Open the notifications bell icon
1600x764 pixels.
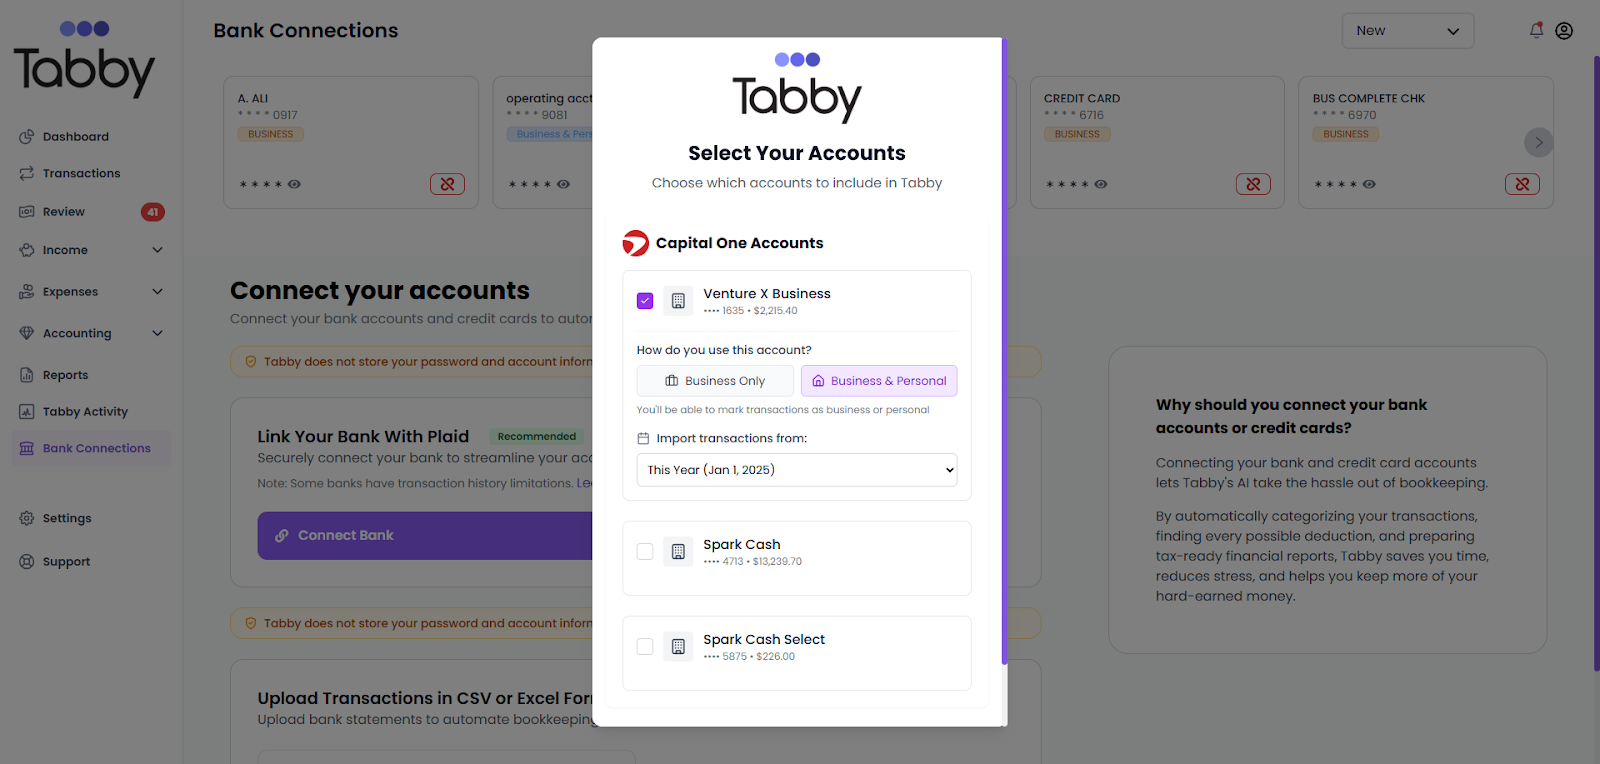pyautogui.click(x=1535, y=30)
